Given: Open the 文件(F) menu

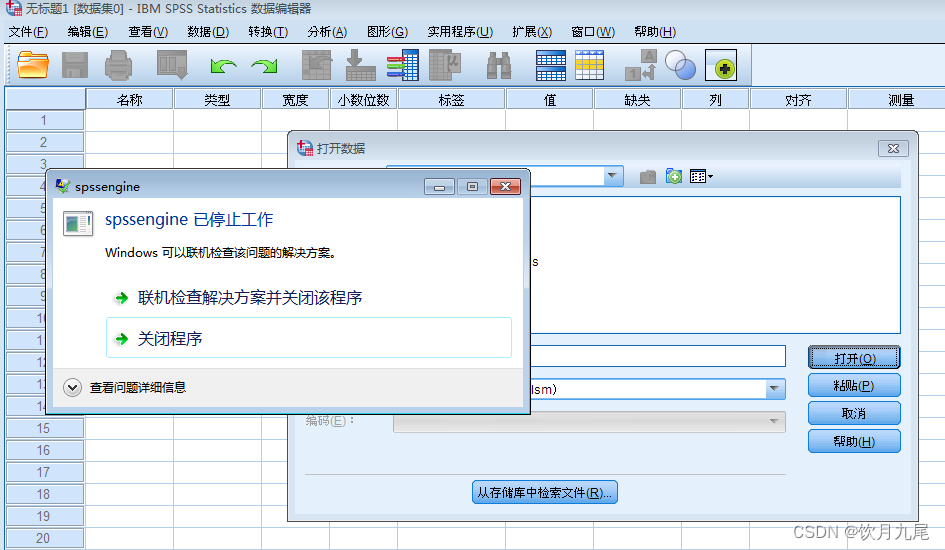Looking at the screenshot, I should click(x=28, y=31).
